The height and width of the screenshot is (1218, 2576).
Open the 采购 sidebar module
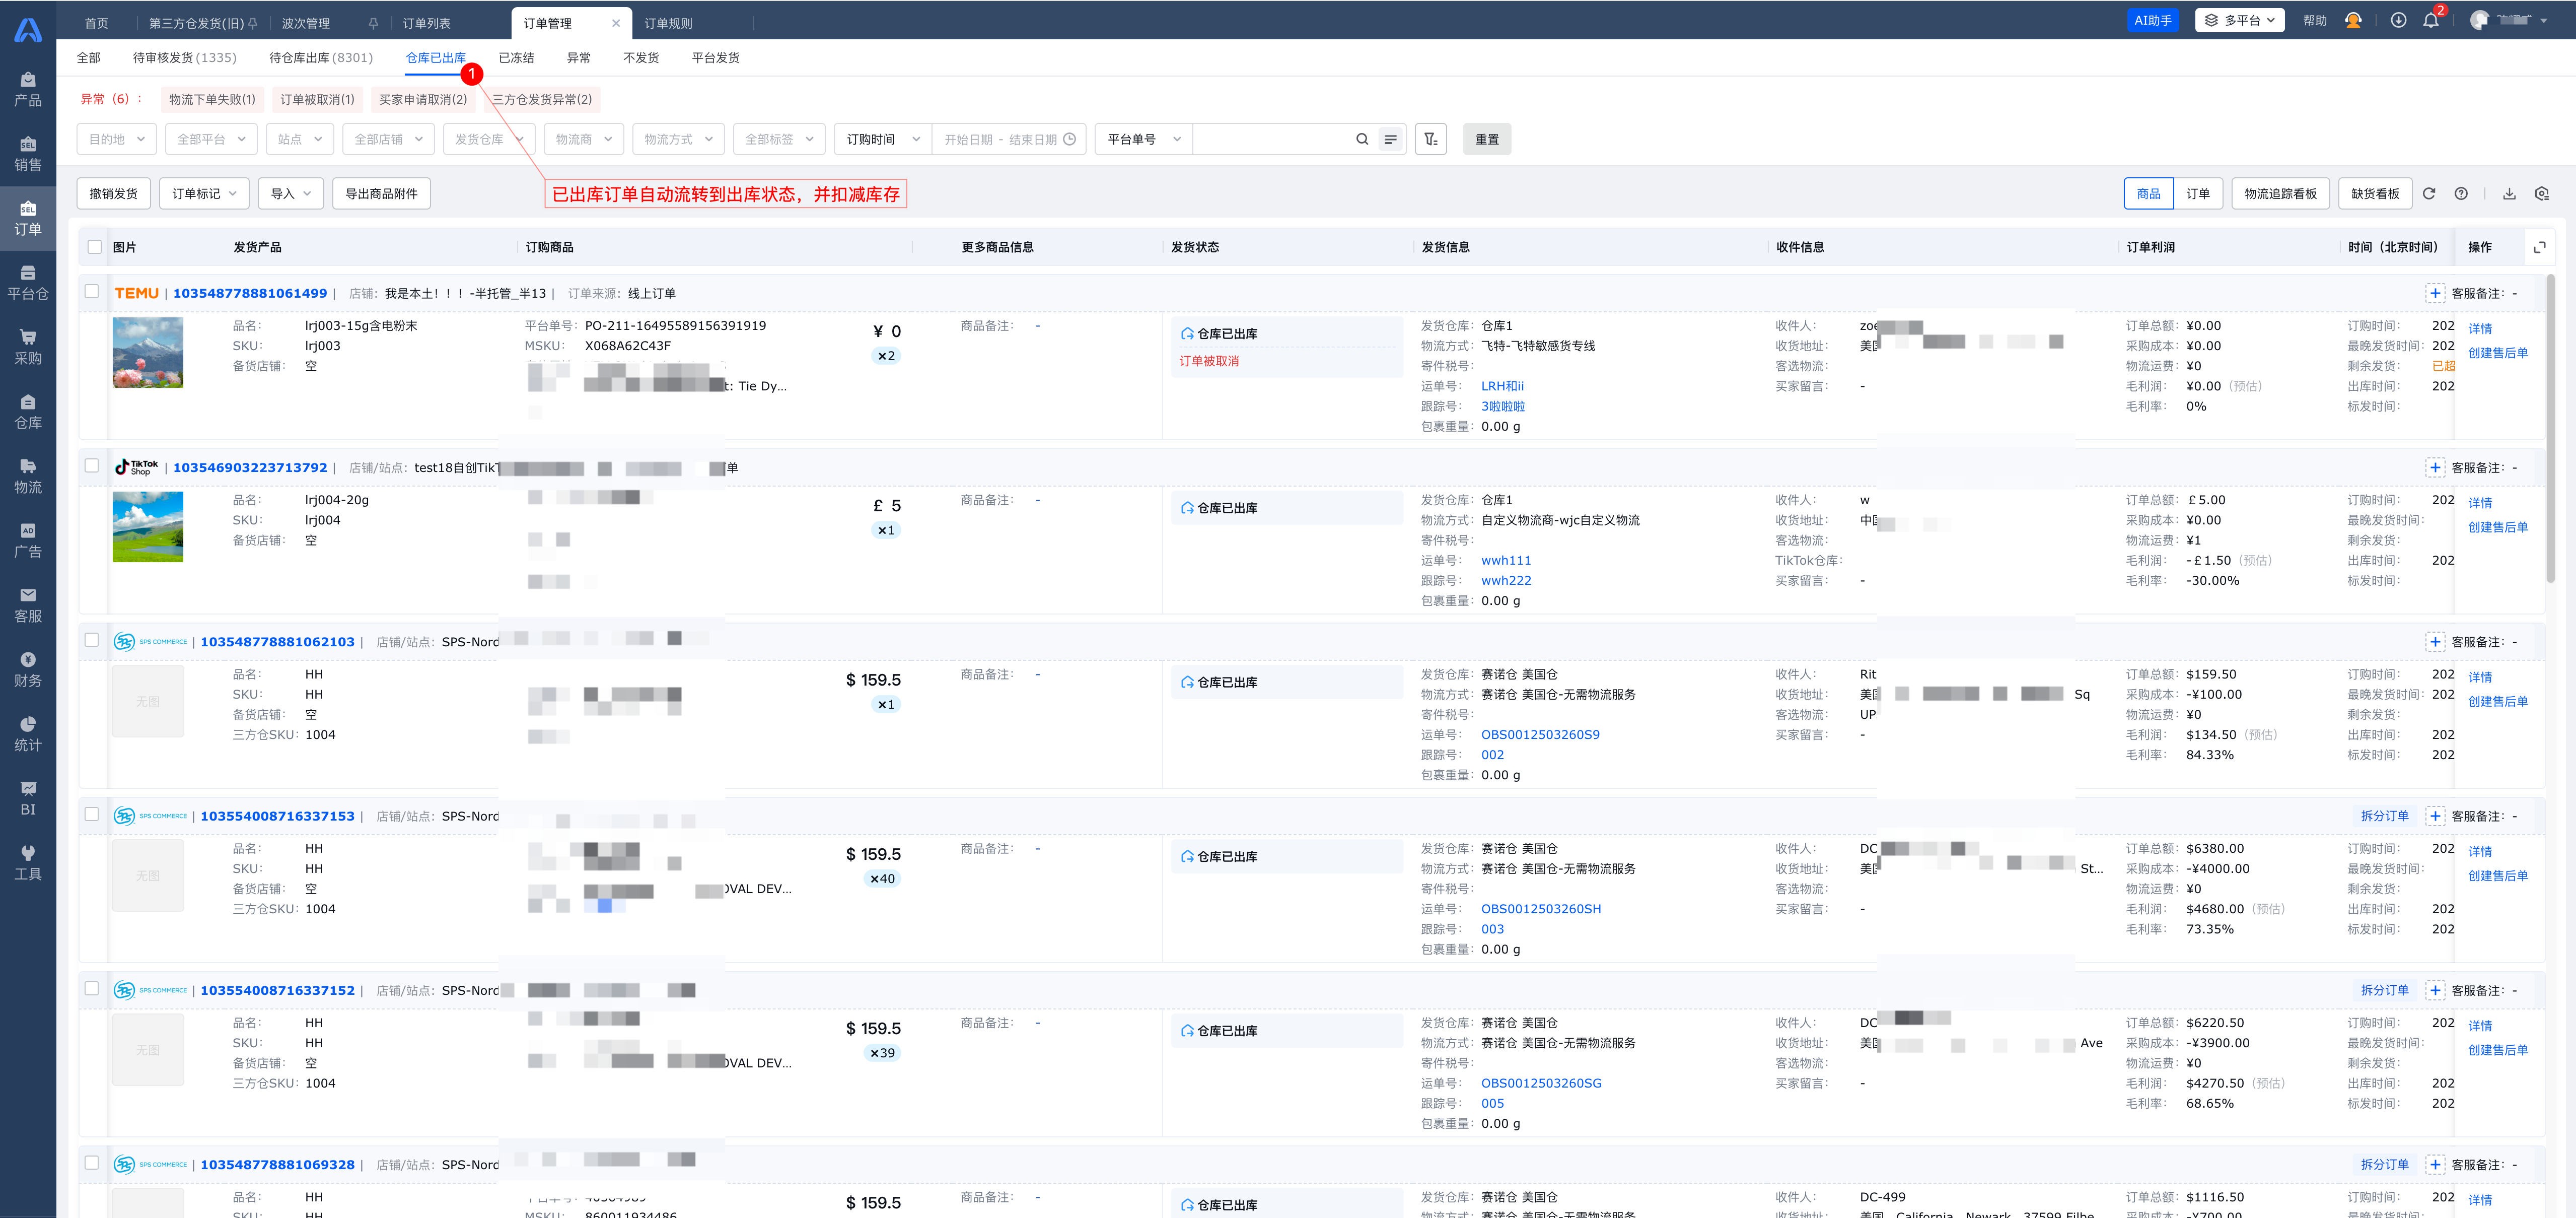pyautogui.click(x=28, y=347)
